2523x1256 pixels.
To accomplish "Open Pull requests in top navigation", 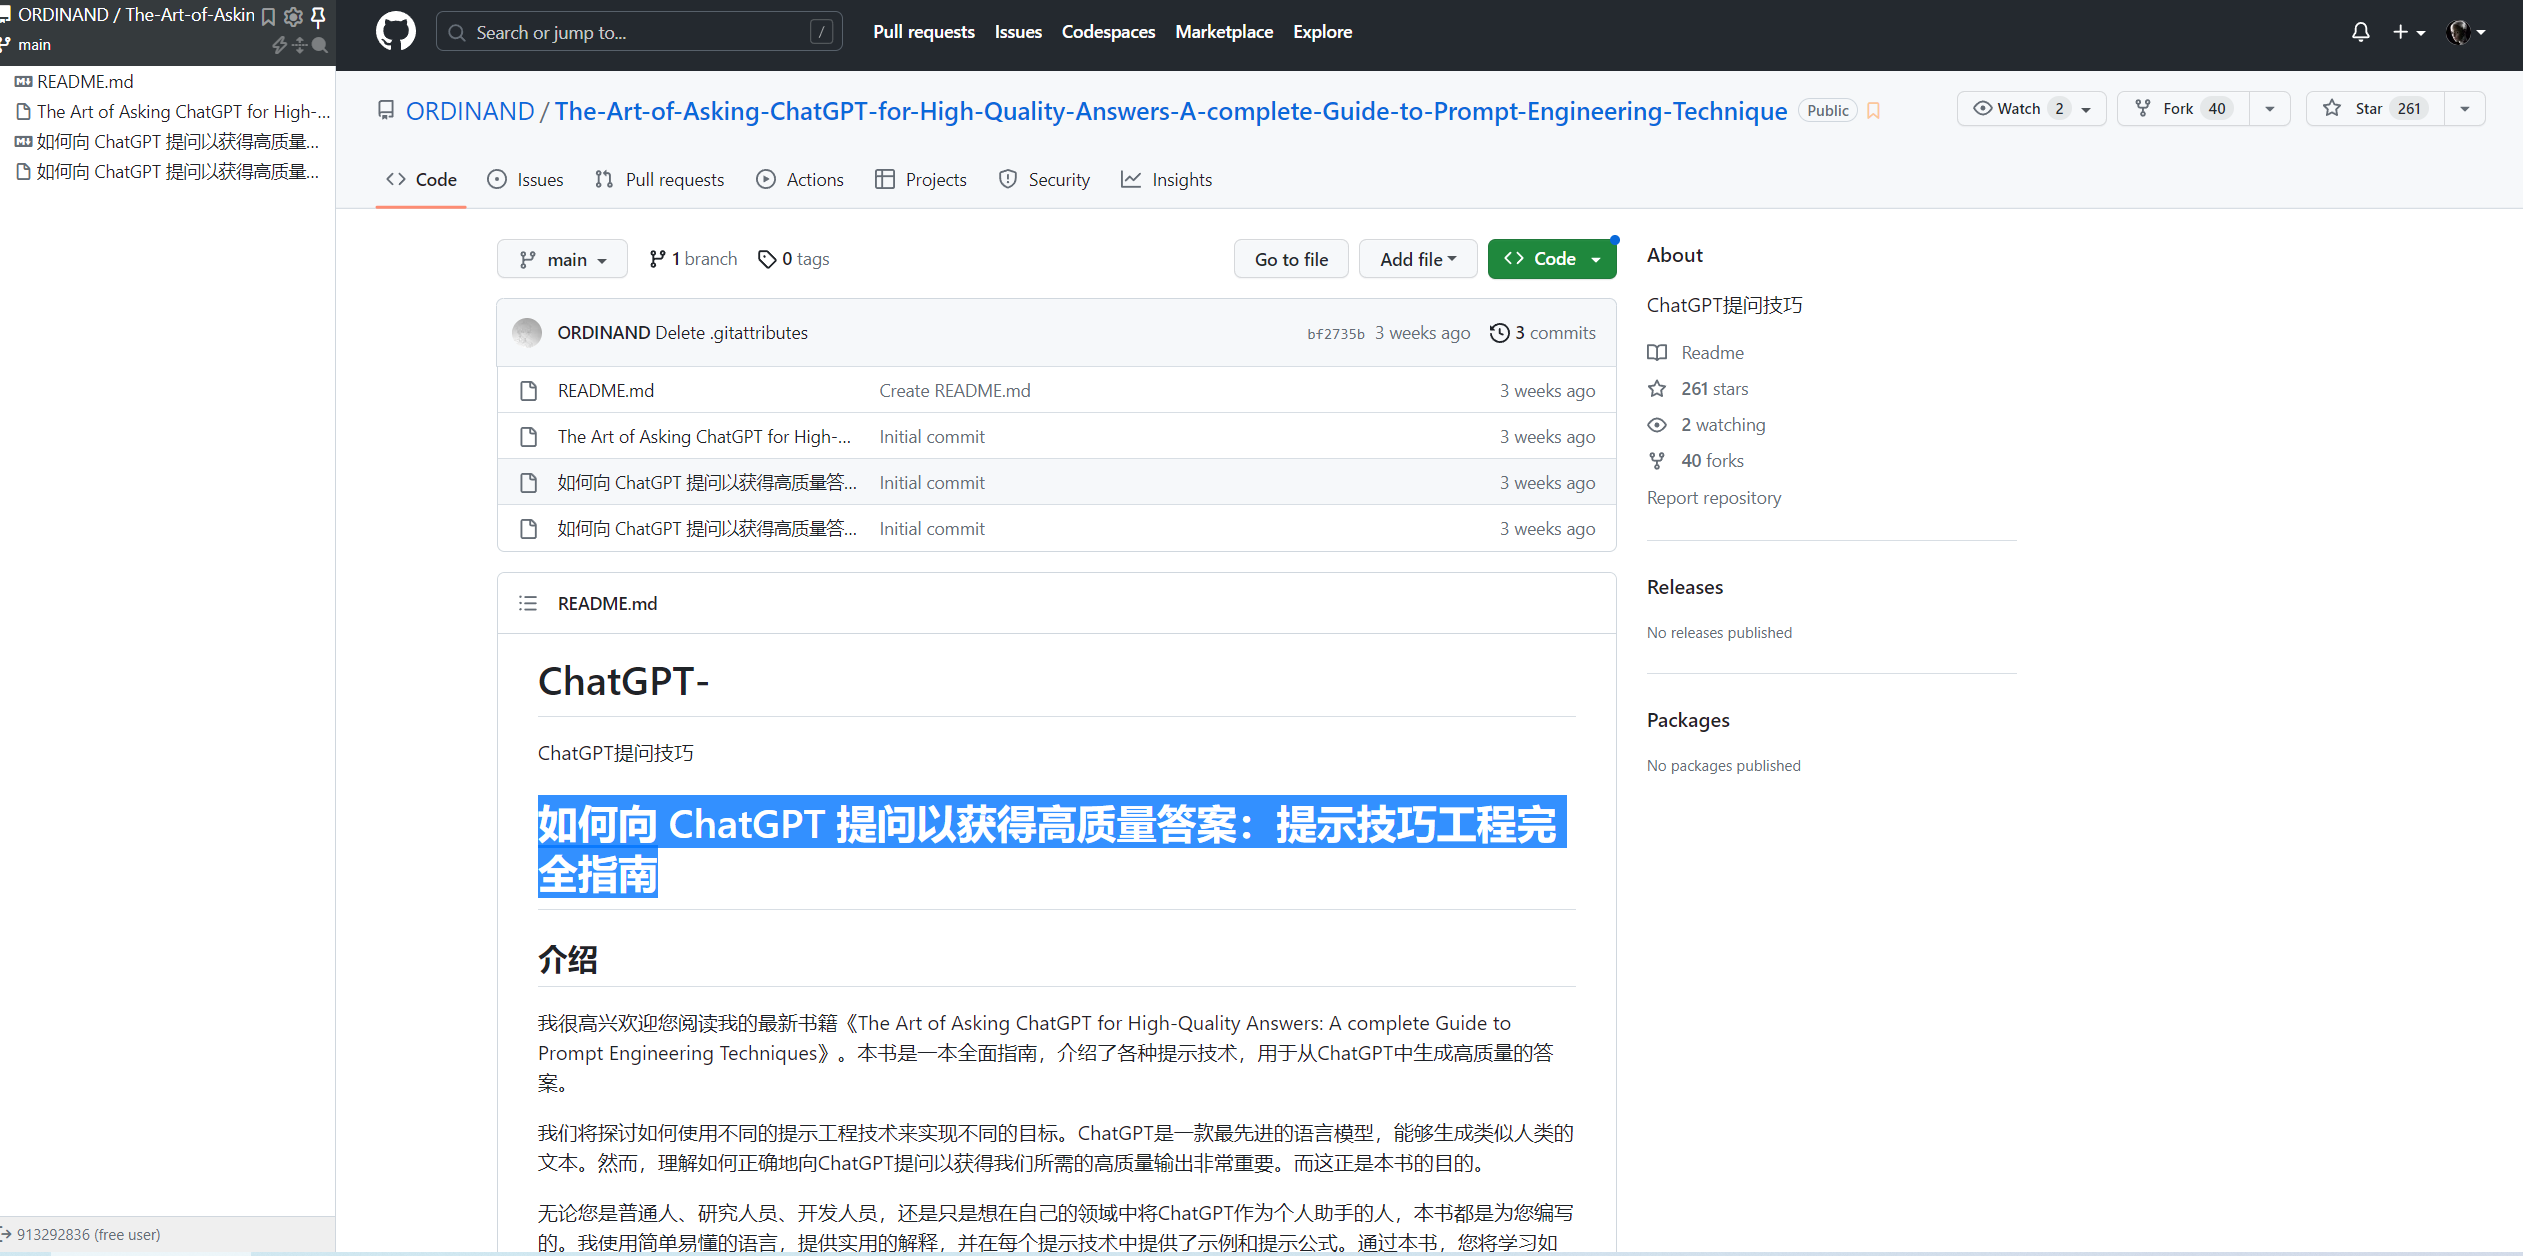I will [x=923, y=32].
